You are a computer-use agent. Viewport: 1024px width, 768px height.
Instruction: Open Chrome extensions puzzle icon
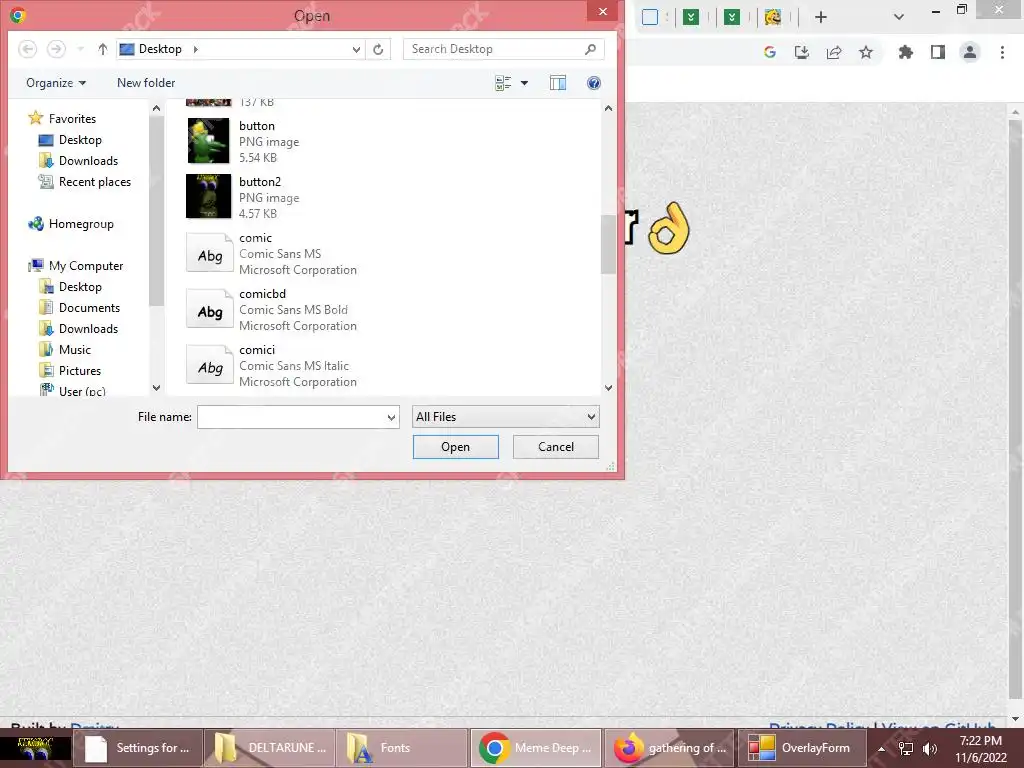tap(905, 52)
